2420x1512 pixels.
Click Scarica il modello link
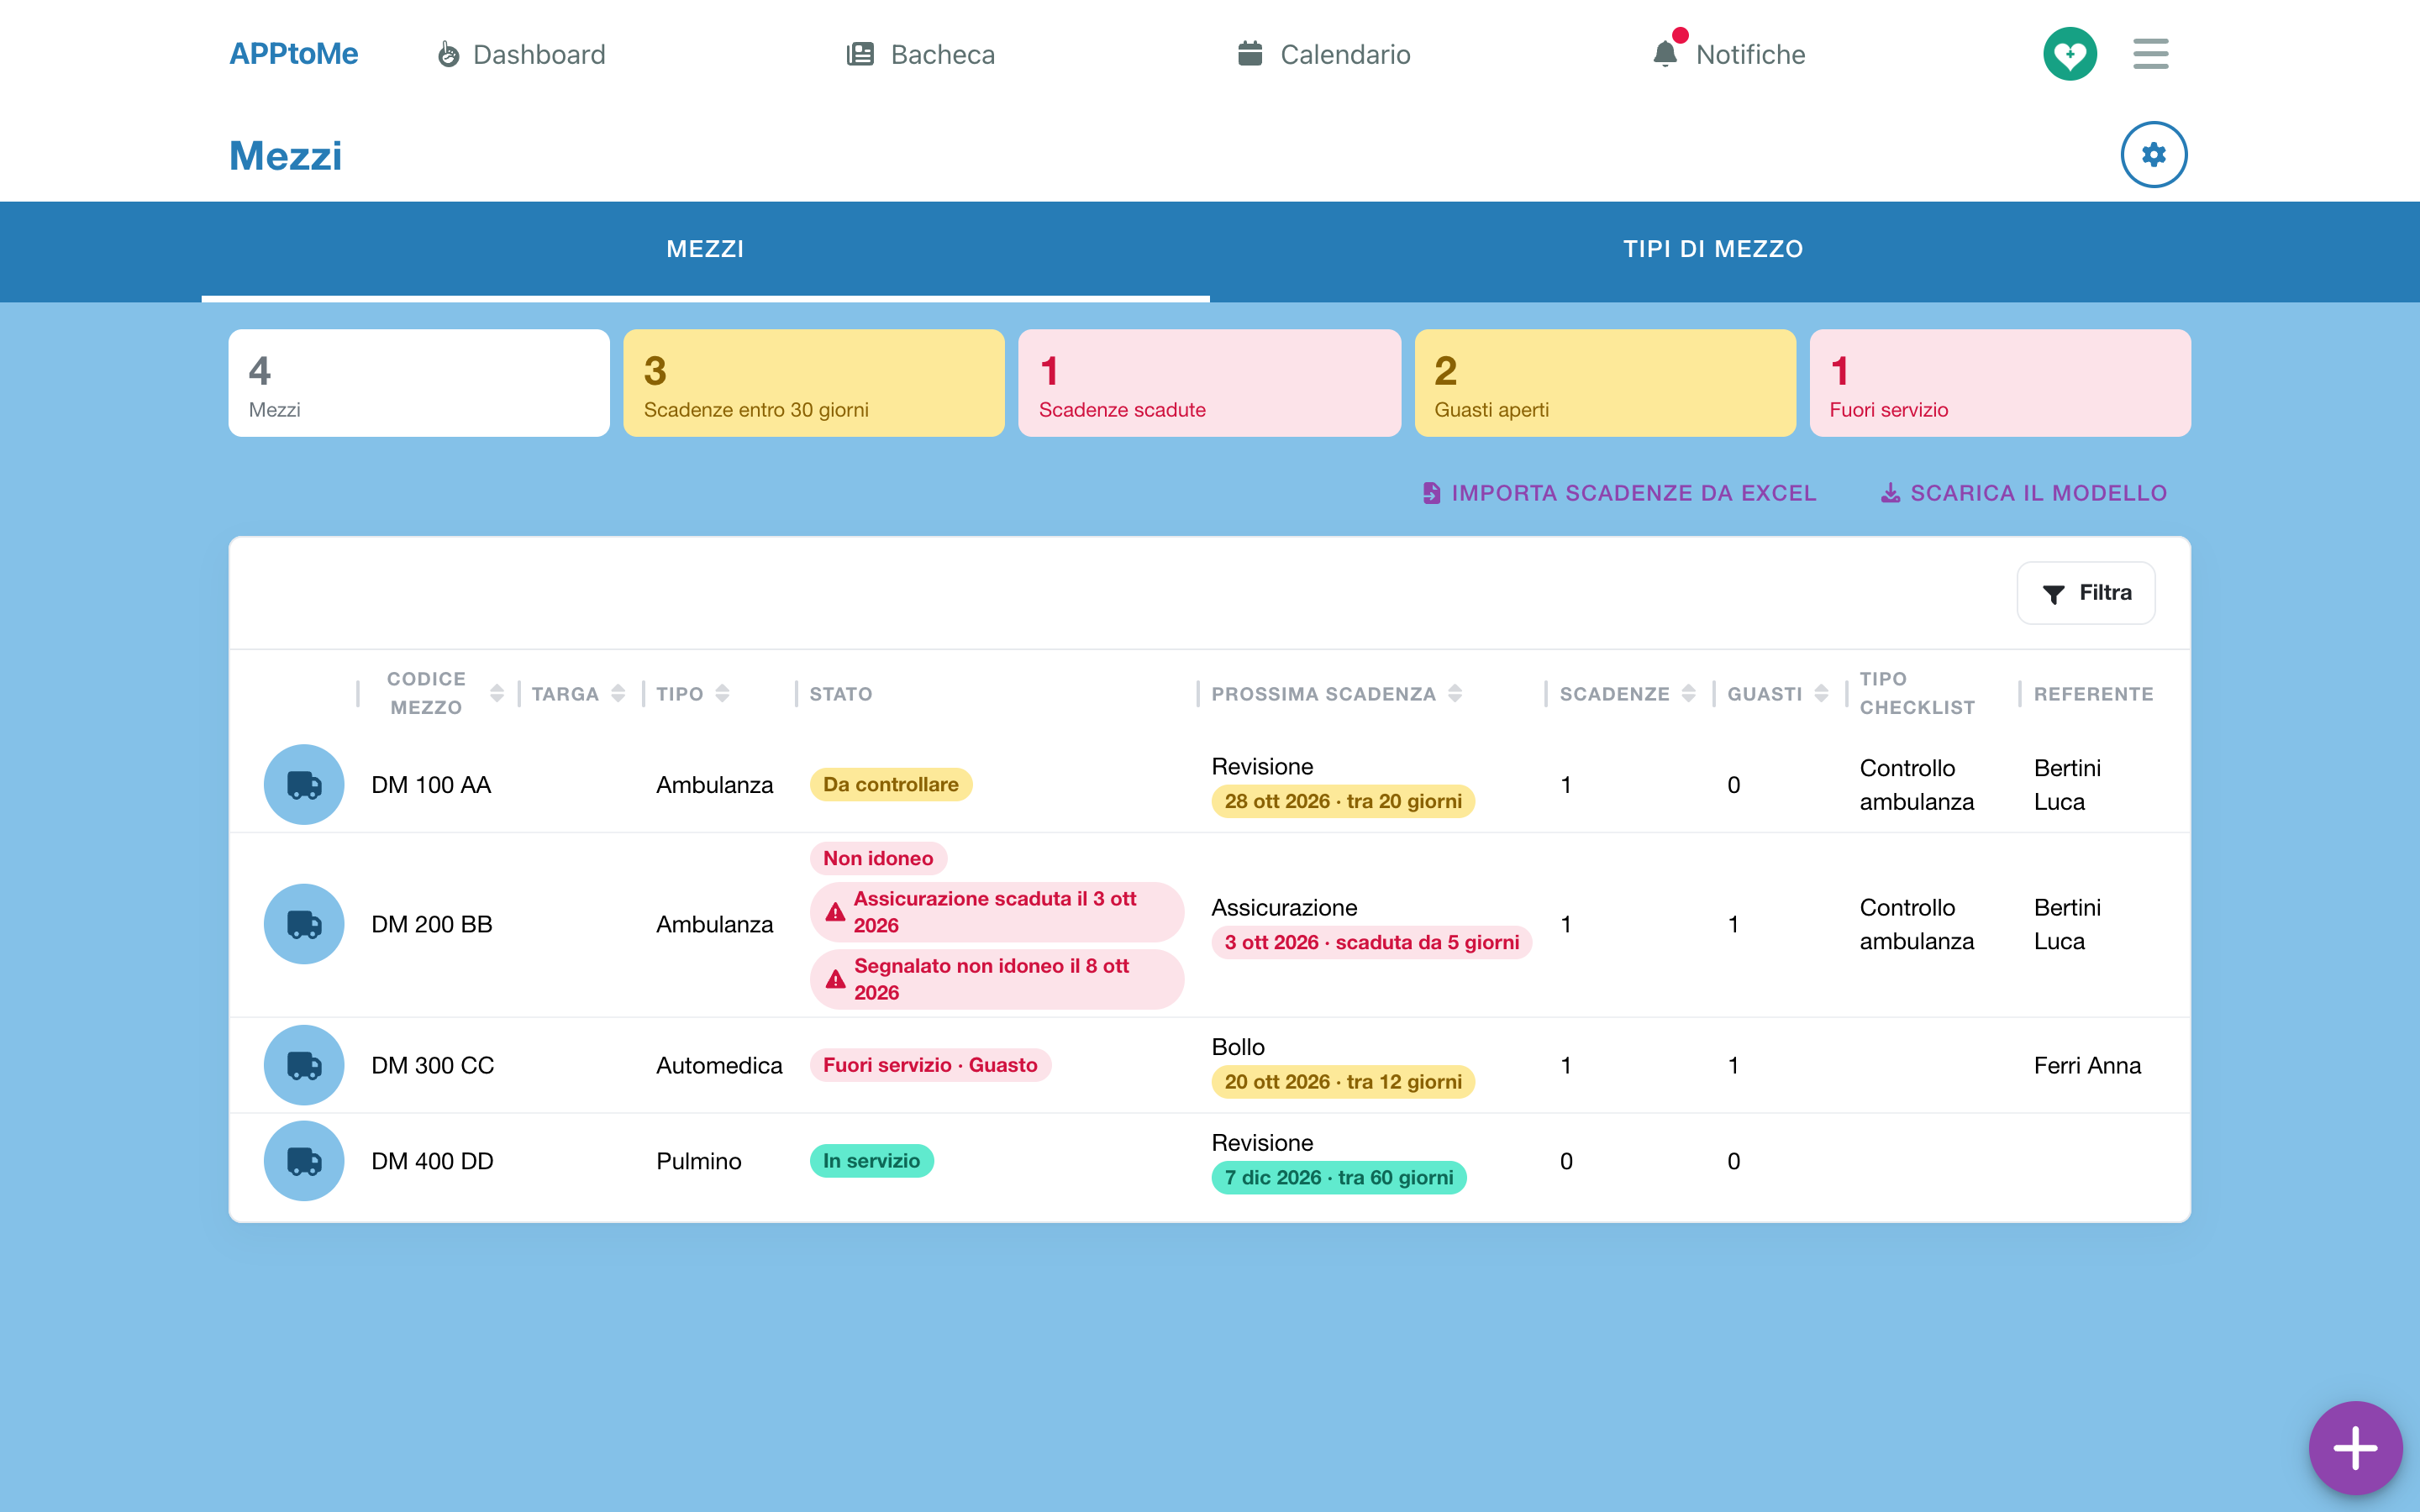pyautogui.click(x=2024, y=493)
